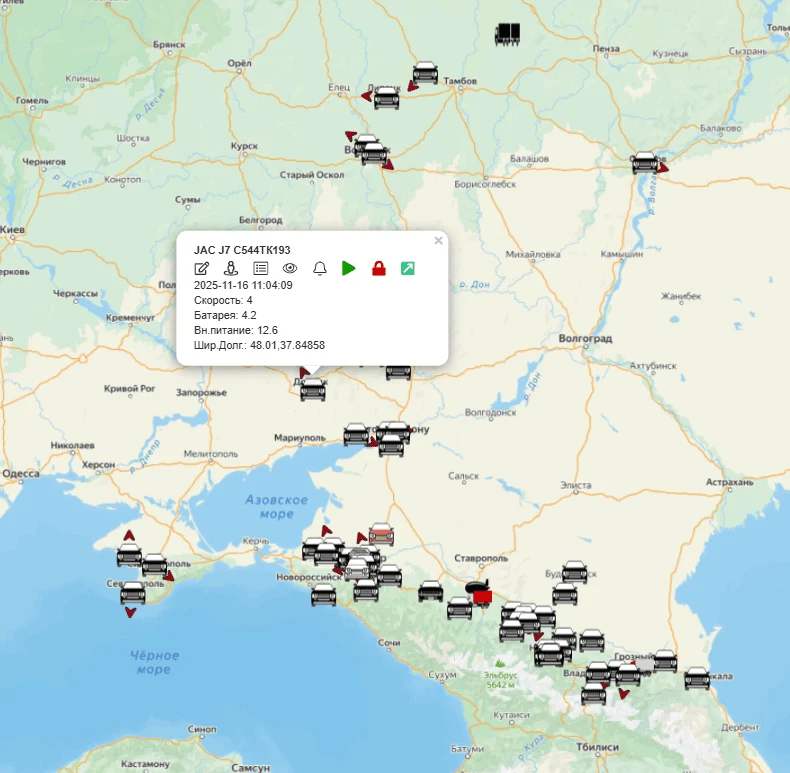The height and width of the screenshot is (773, 790).
Task: Click the red padlock lock icon
Action: (x=379, y=268)
